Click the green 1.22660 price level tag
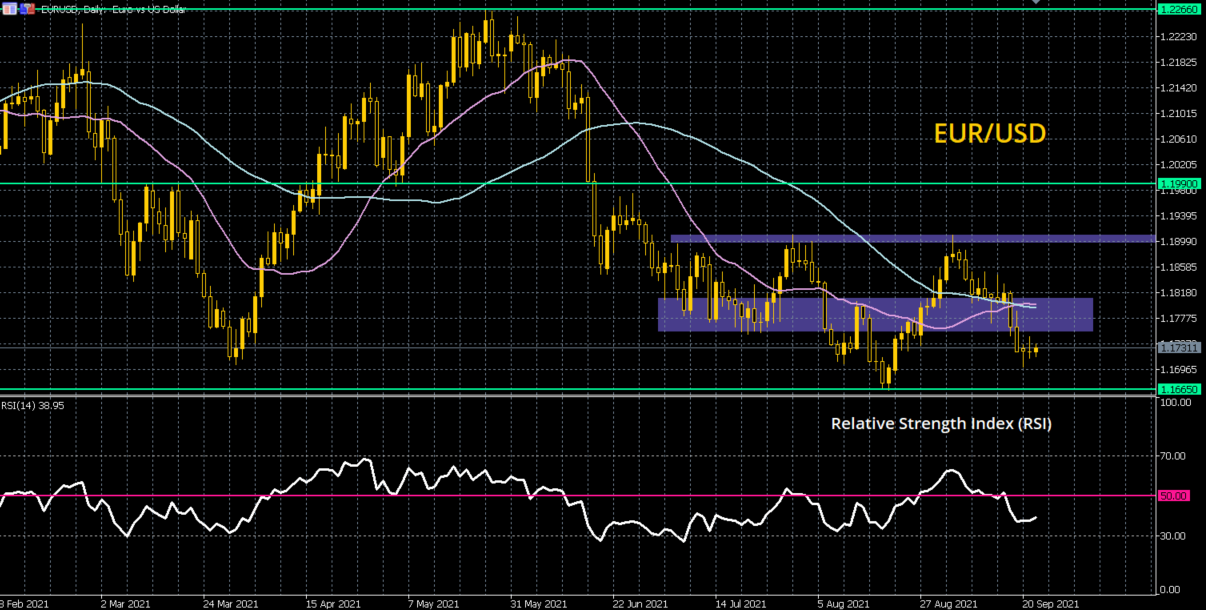Viewport: 1206px width, 610px height. coord(1179,10)
